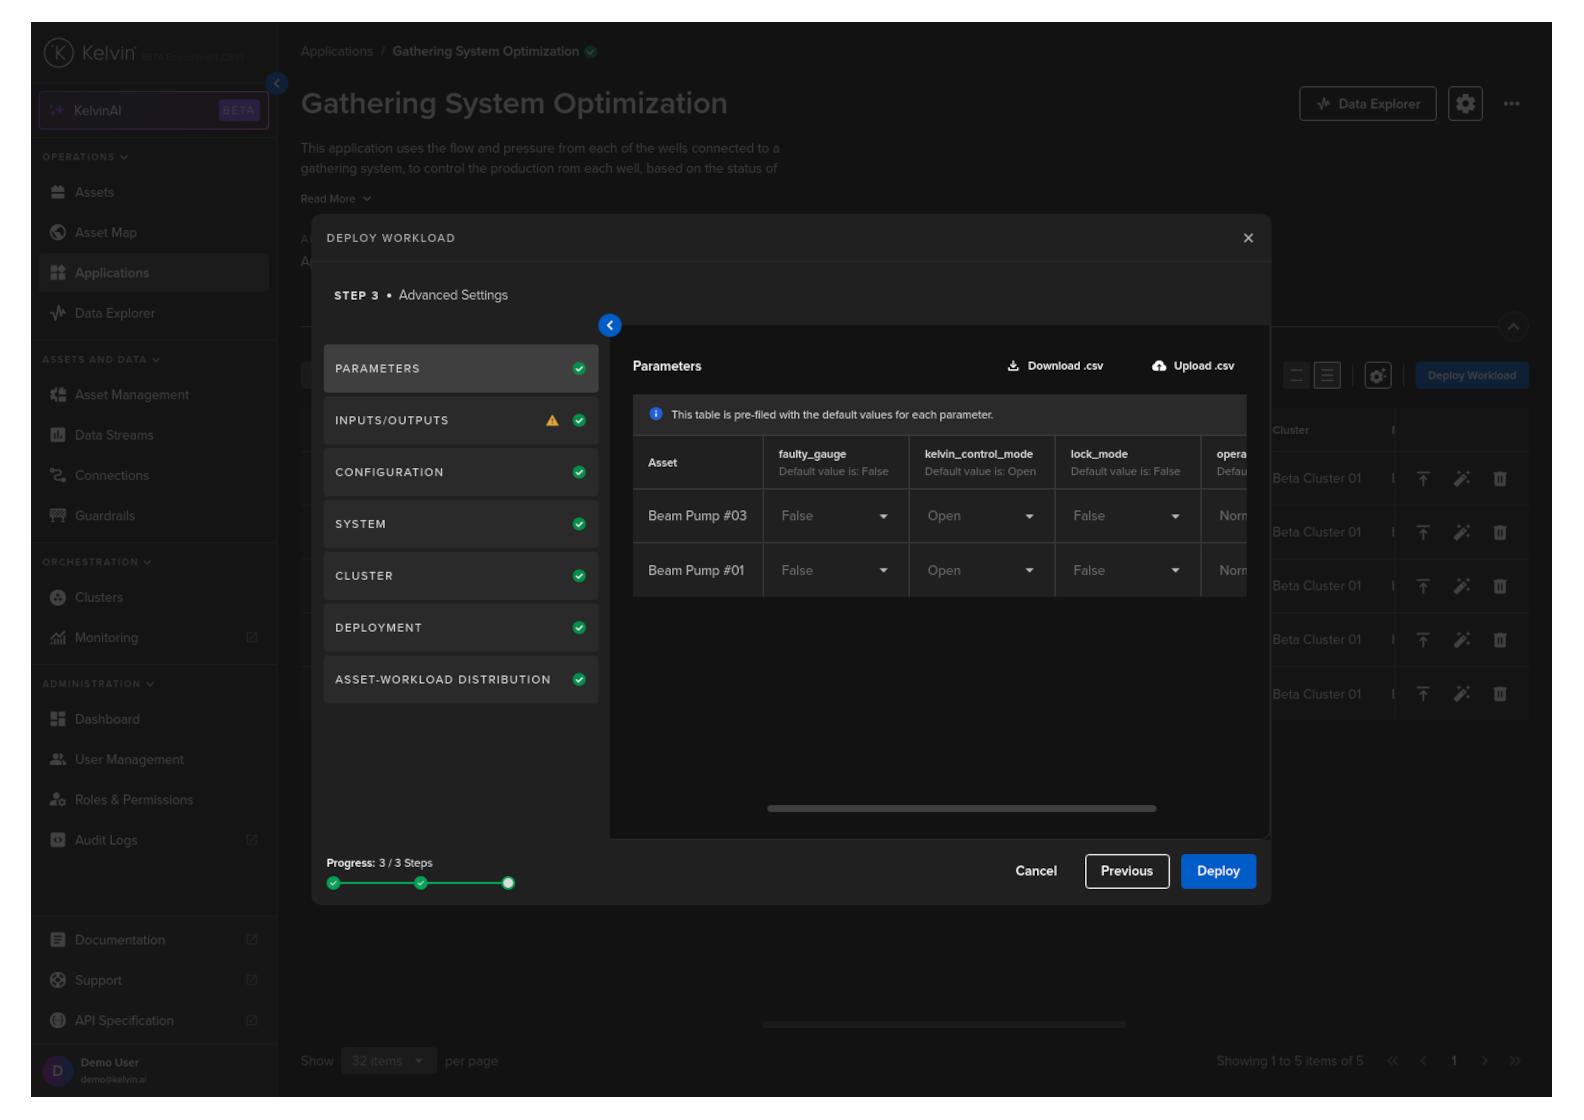1584x1120 pixels.
Task: Open faulty_gauge dropdown for Beam Pump #03
Action: [835, 516]
